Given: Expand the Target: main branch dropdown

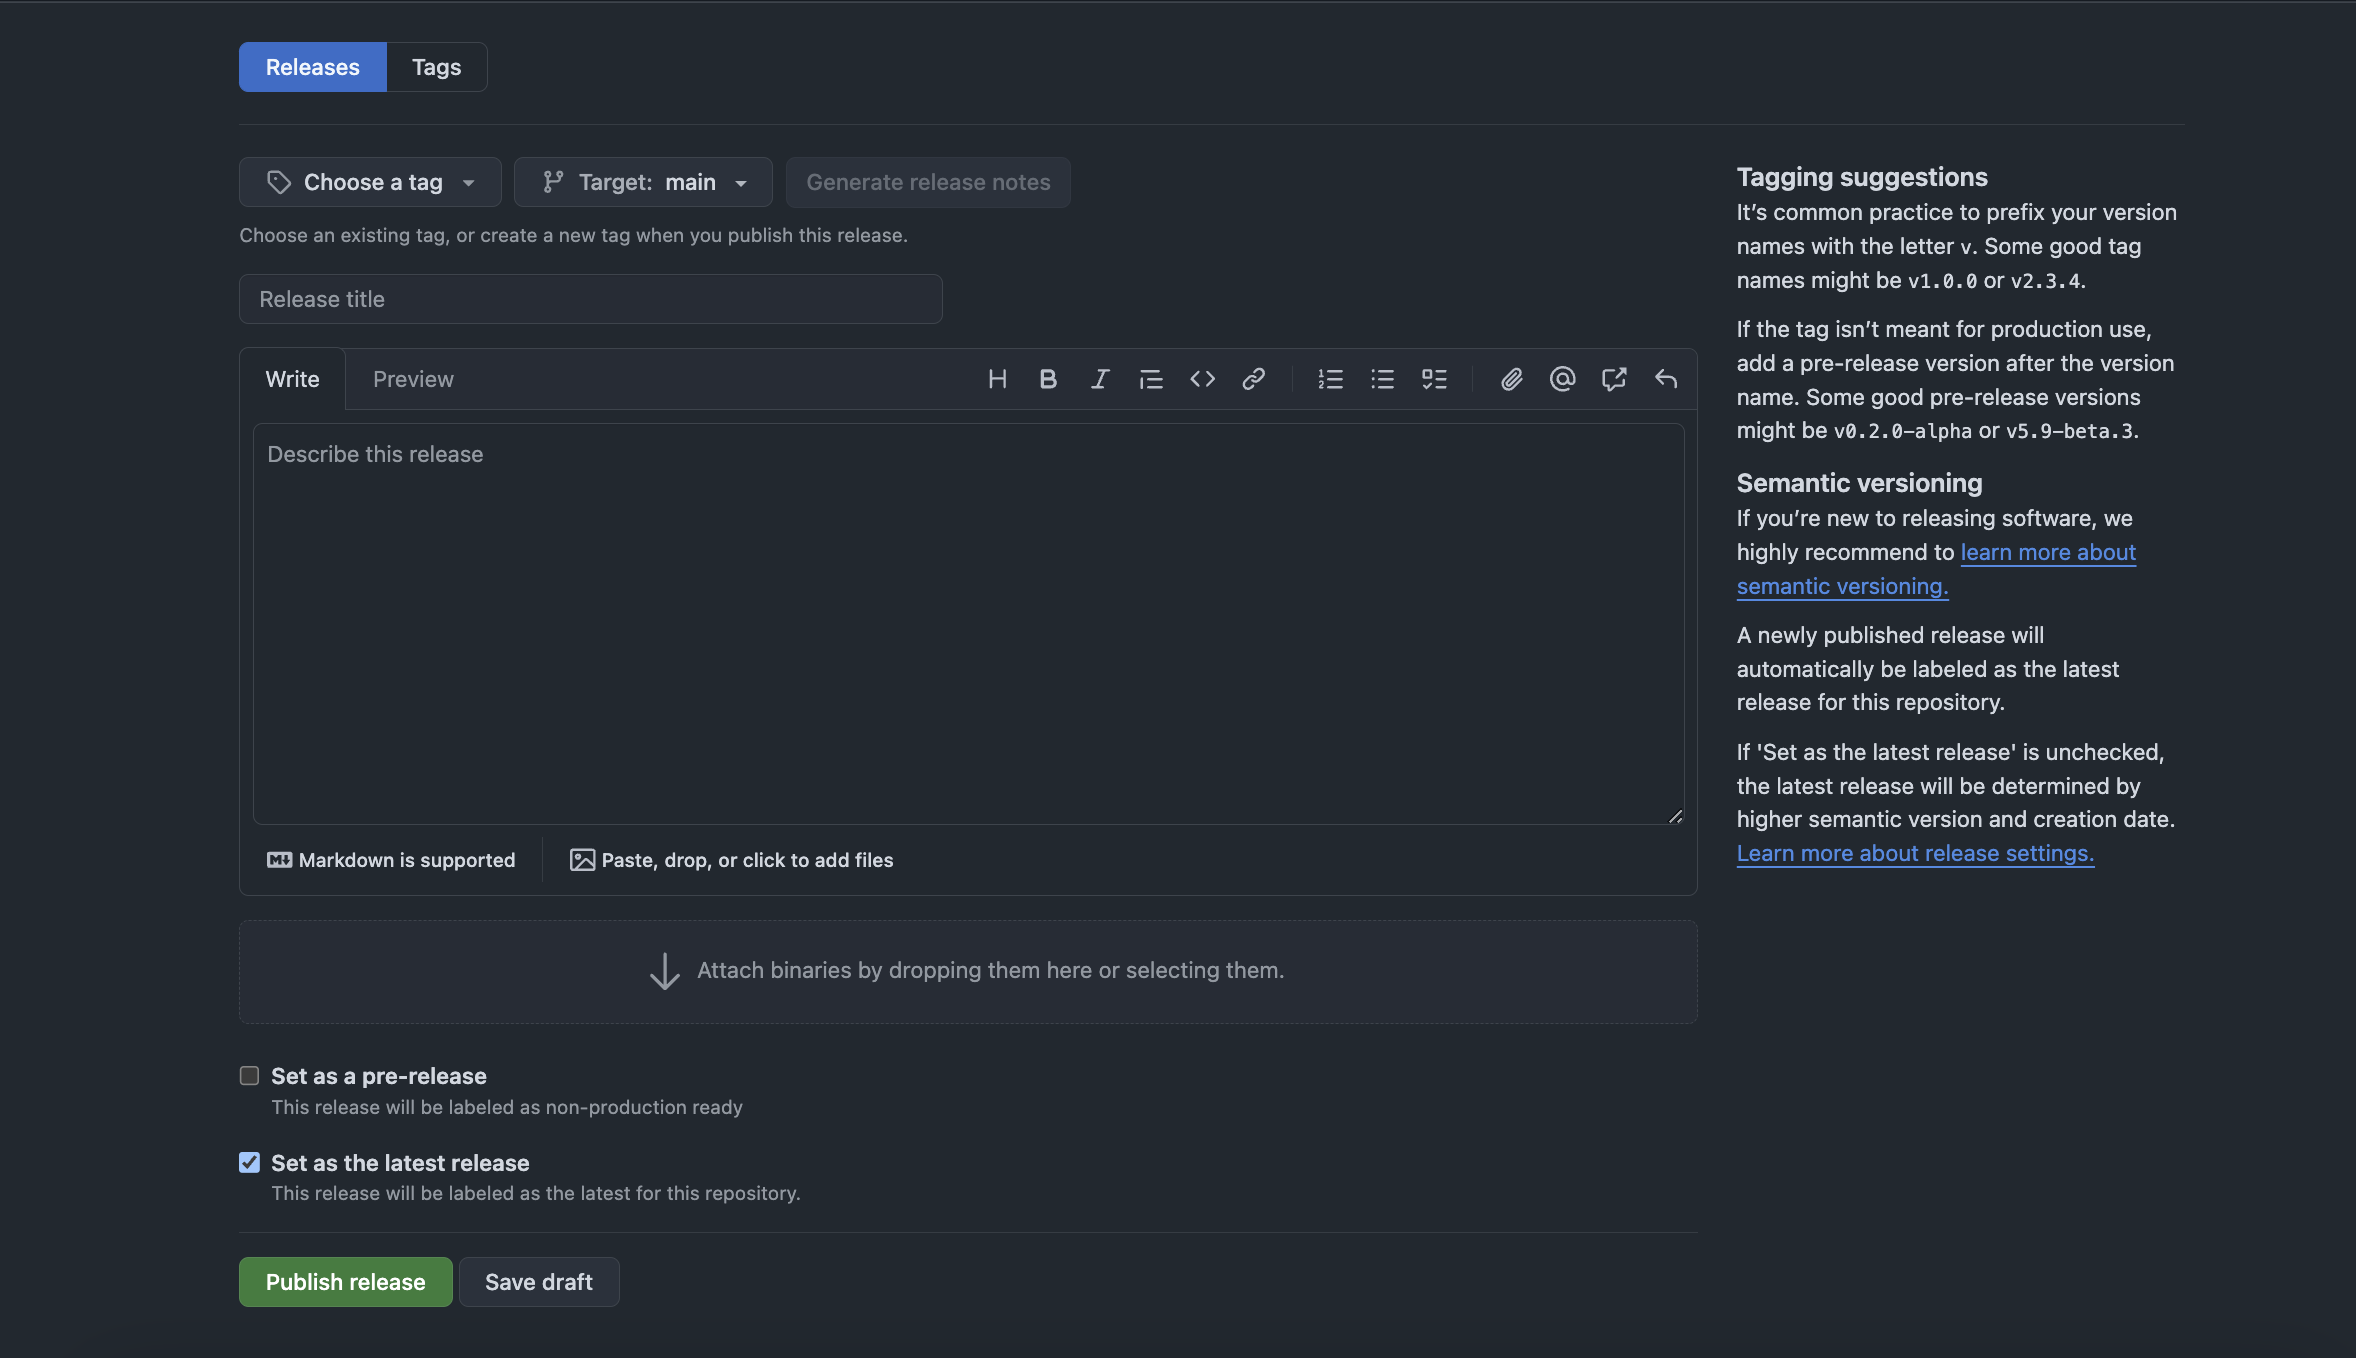Looking at the screenshot, I should pos(643,182).
